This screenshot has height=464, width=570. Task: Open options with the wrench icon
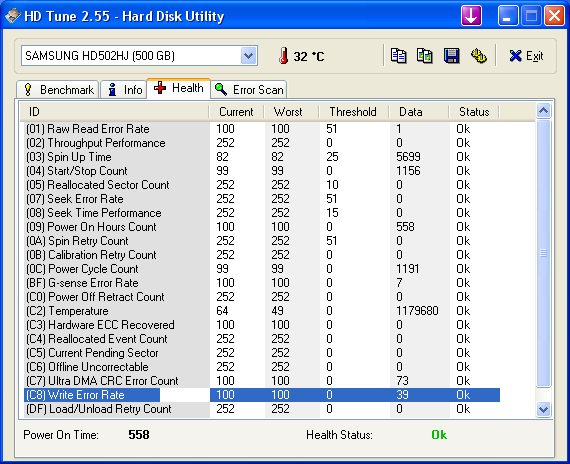(x=479, y=56)
